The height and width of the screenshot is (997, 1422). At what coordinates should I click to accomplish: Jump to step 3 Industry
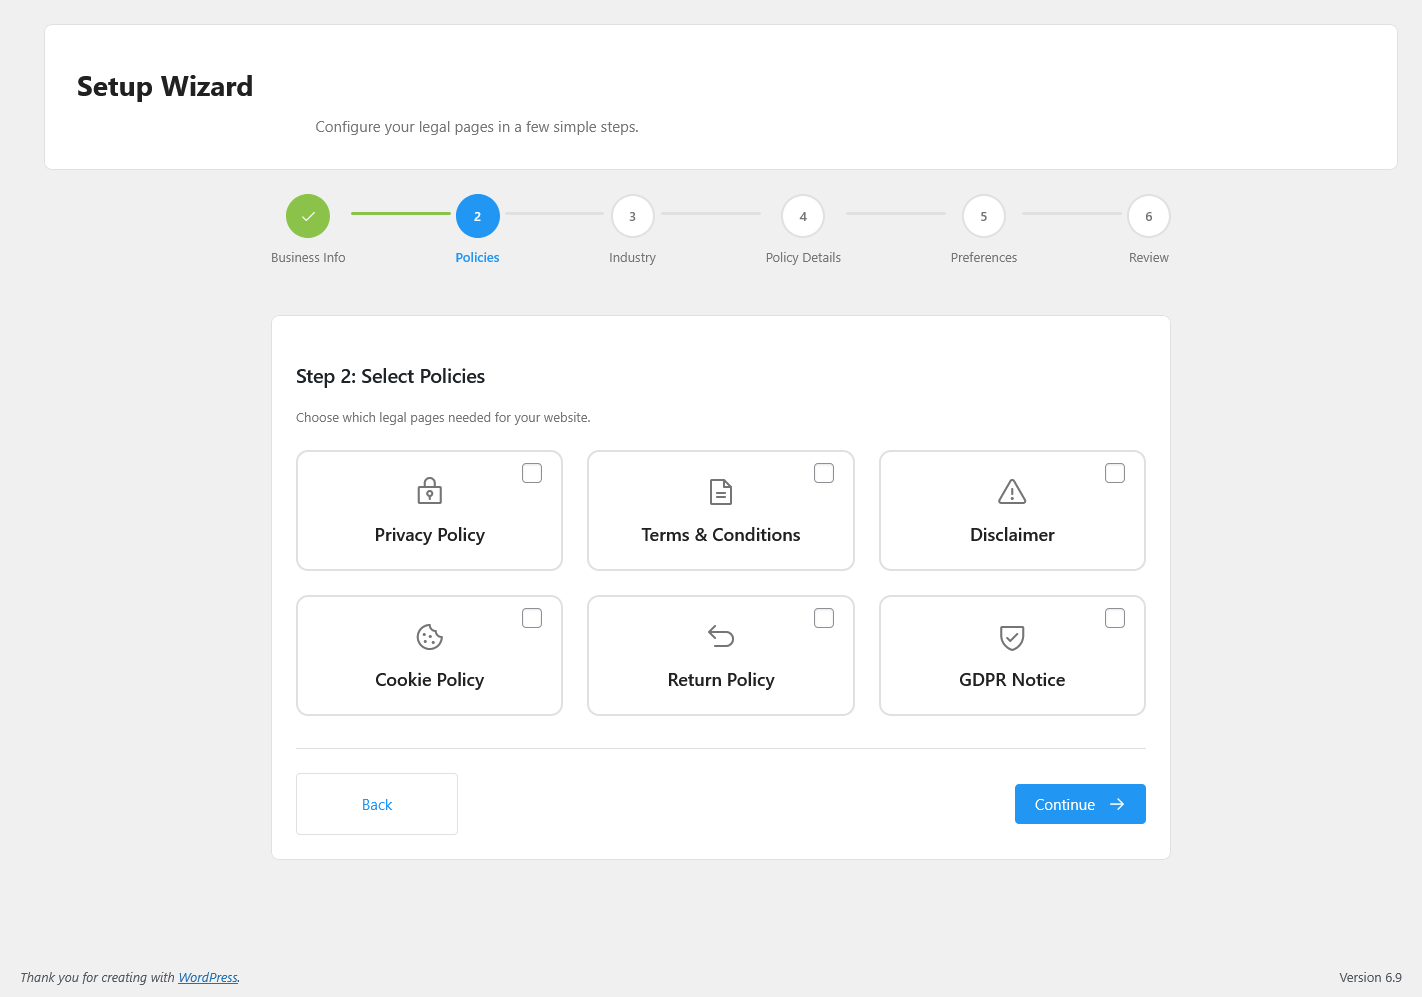click(632, 216)
